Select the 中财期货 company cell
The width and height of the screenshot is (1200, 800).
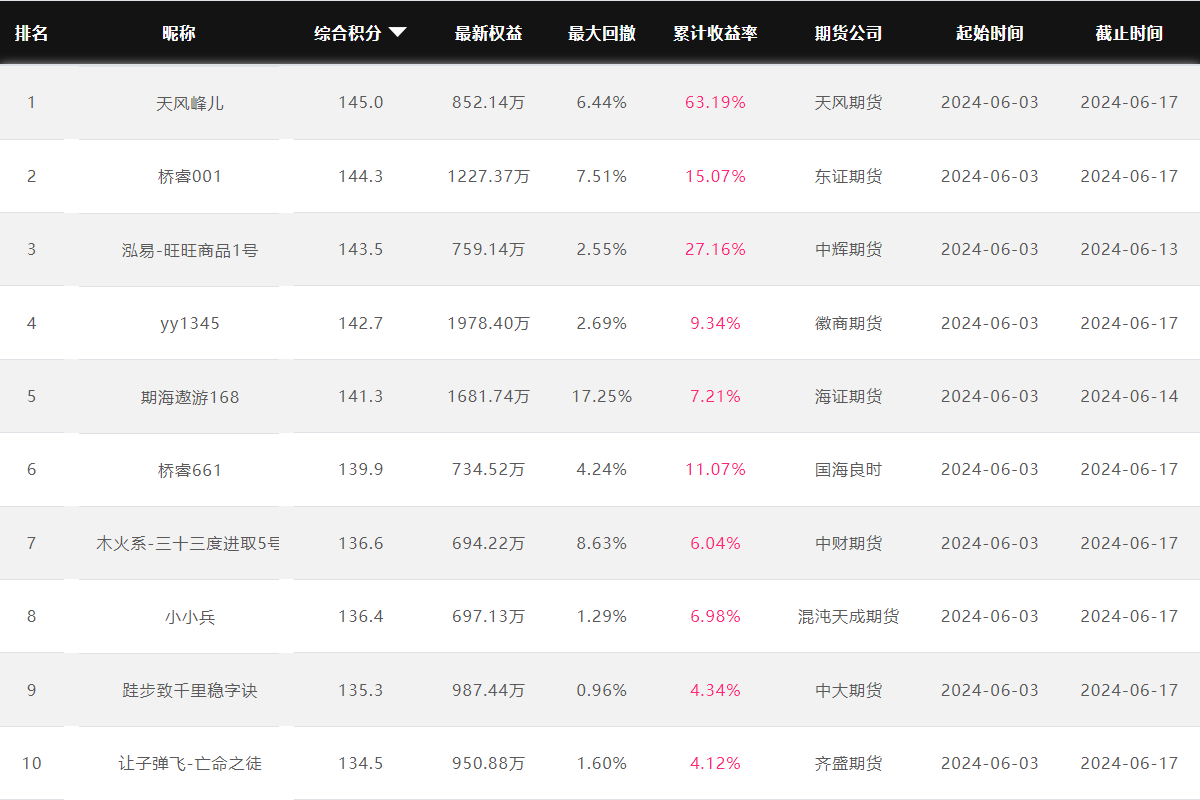pyautogui.click(x=848, y=543)
